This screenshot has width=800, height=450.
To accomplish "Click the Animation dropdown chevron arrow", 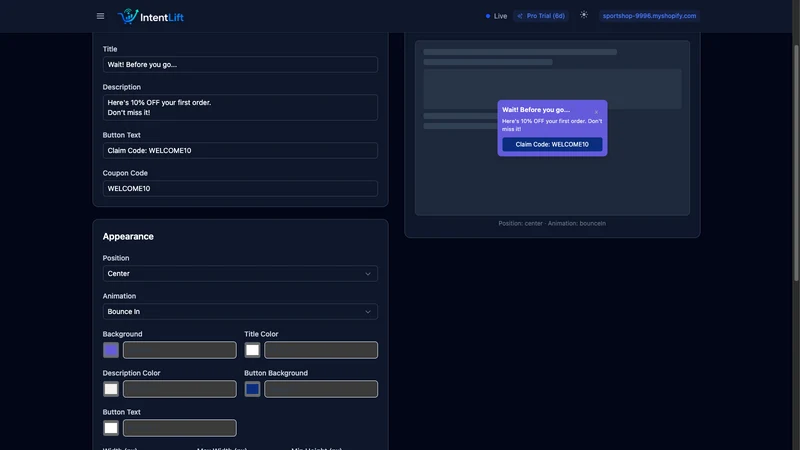I will 368,312.
